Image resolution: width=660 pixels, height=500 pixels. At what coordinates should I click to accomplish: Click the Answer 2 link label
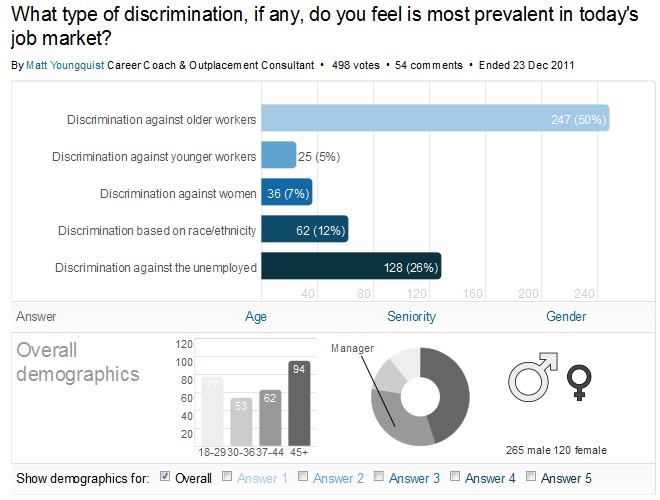click(x=338, y=478)
